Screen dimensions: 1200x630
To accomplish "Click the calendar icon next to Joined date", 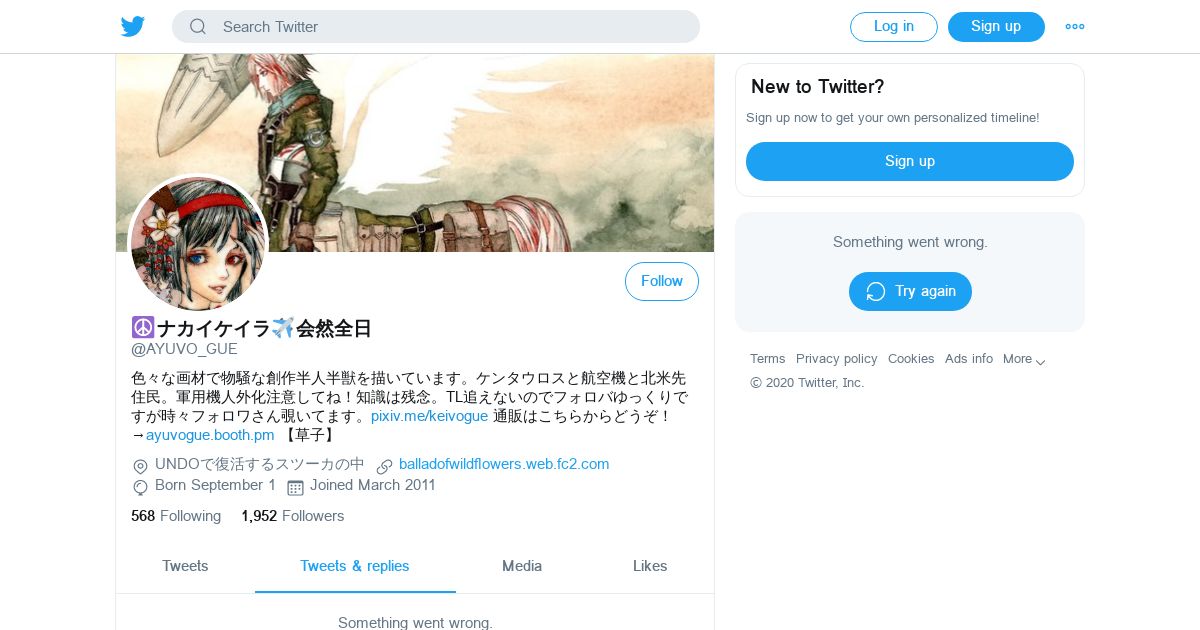I will pos(295,487).
